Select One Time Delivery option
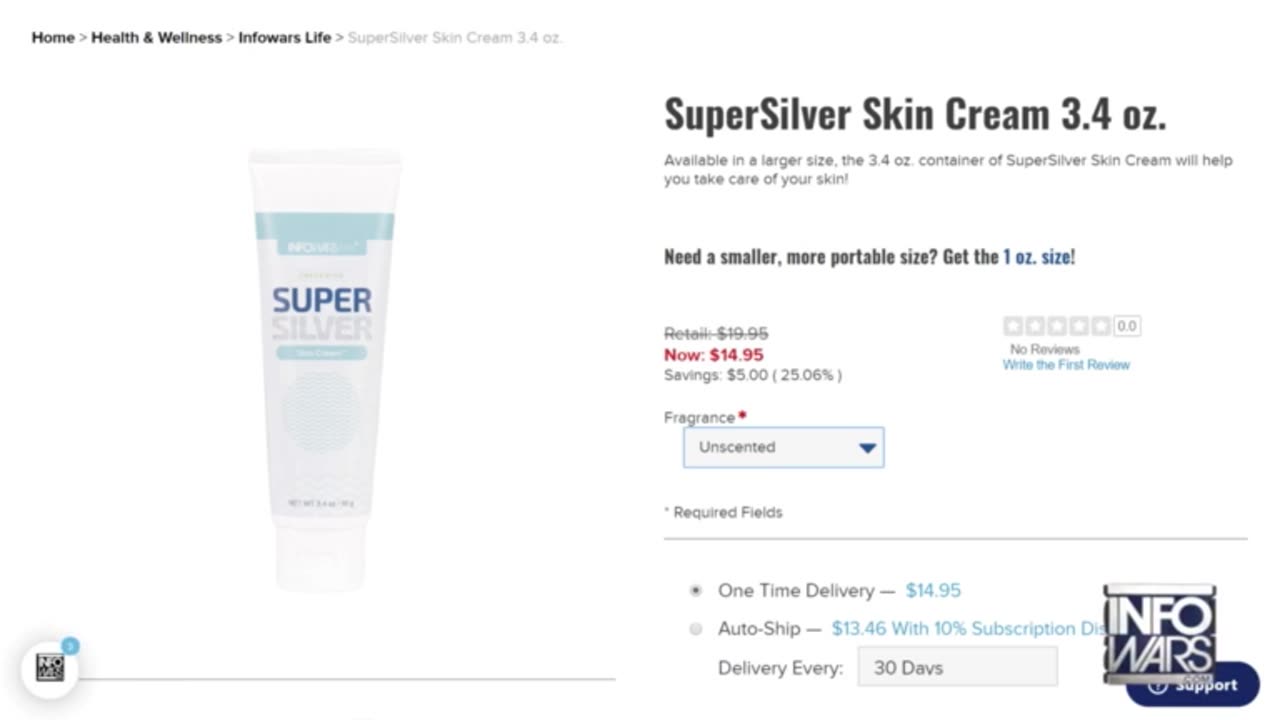Viewport: 1280px width, 720px height. coord(696,591)
